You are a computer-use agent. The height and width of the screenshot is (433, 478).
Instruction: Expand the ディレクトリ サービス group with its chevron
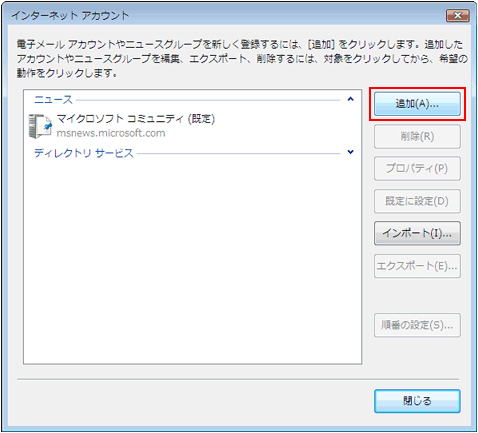[350, 152]
